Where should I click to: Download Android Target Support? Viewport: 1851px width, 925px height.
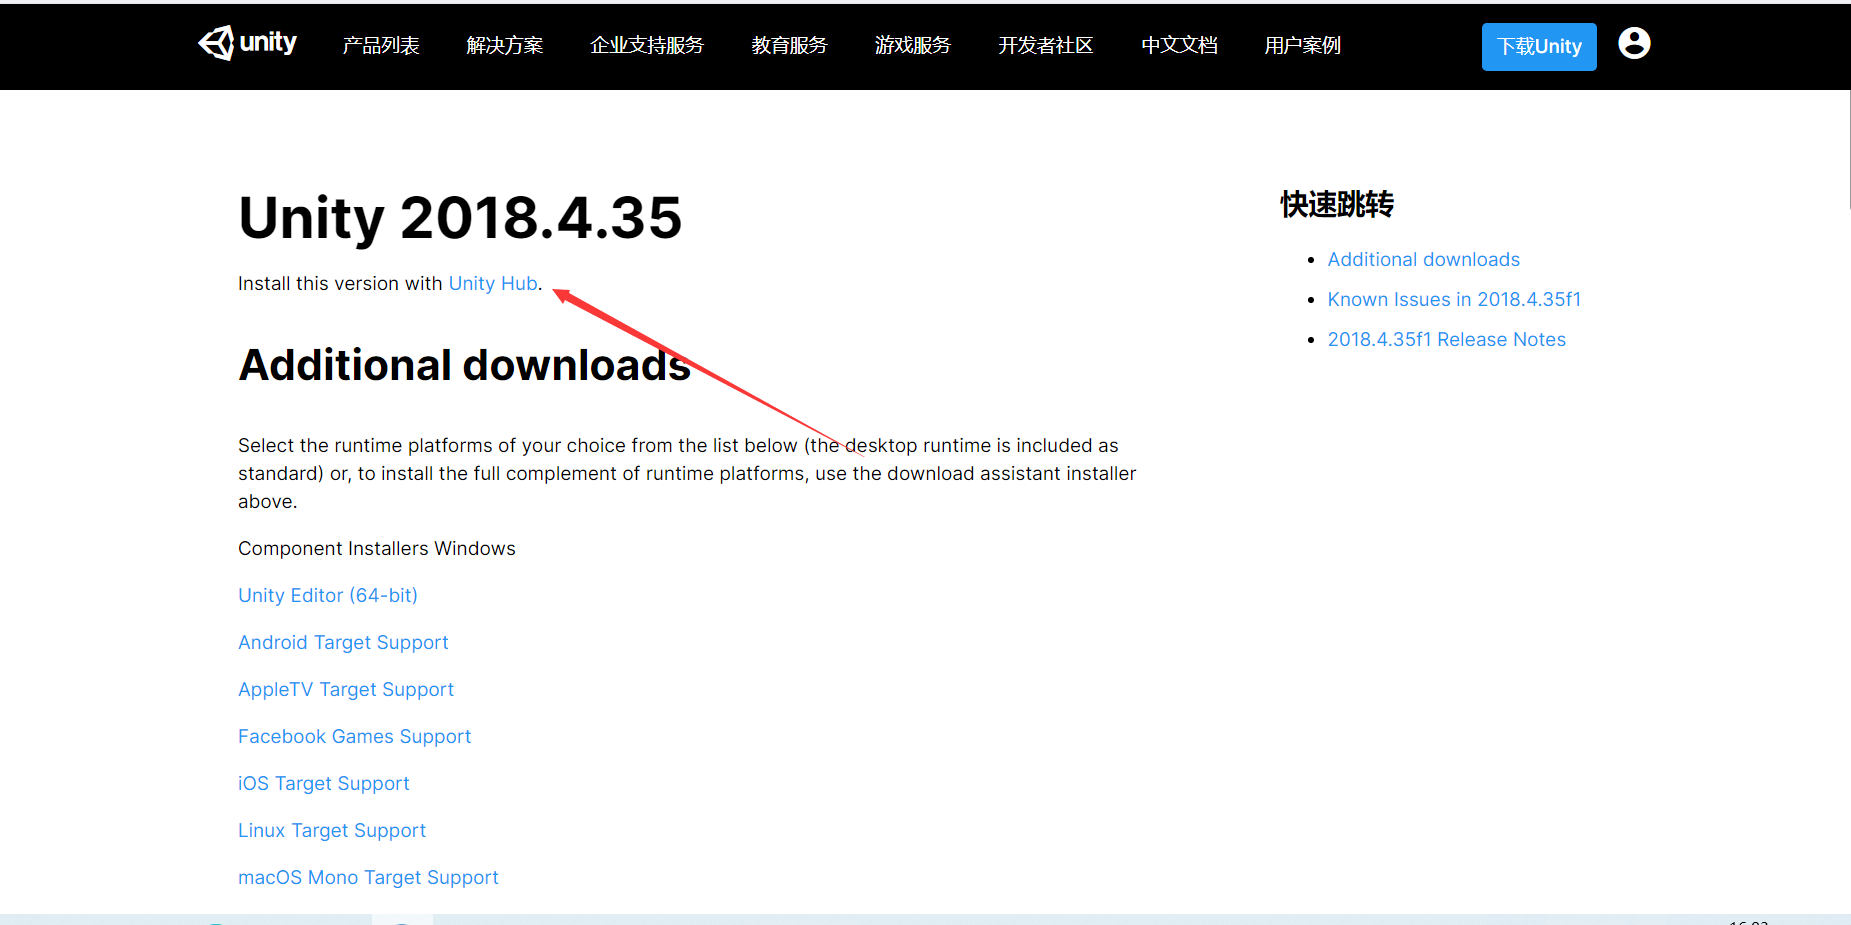coord(343,642)
